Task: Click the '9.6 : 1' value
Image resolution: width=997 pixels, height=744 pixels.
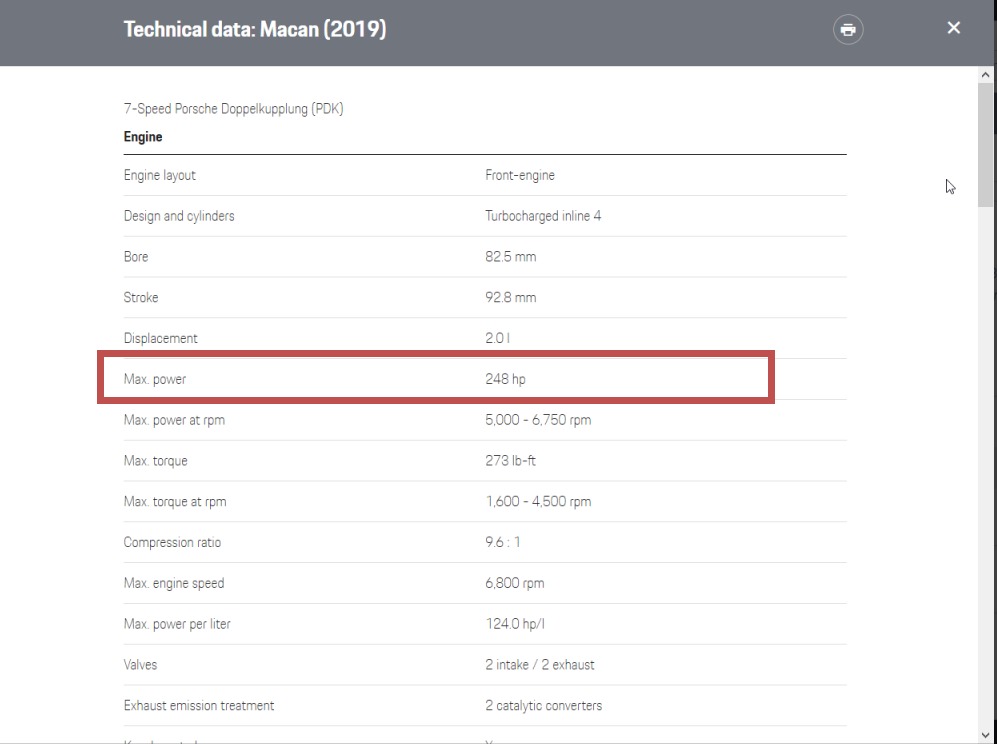Action: [502, 542]
